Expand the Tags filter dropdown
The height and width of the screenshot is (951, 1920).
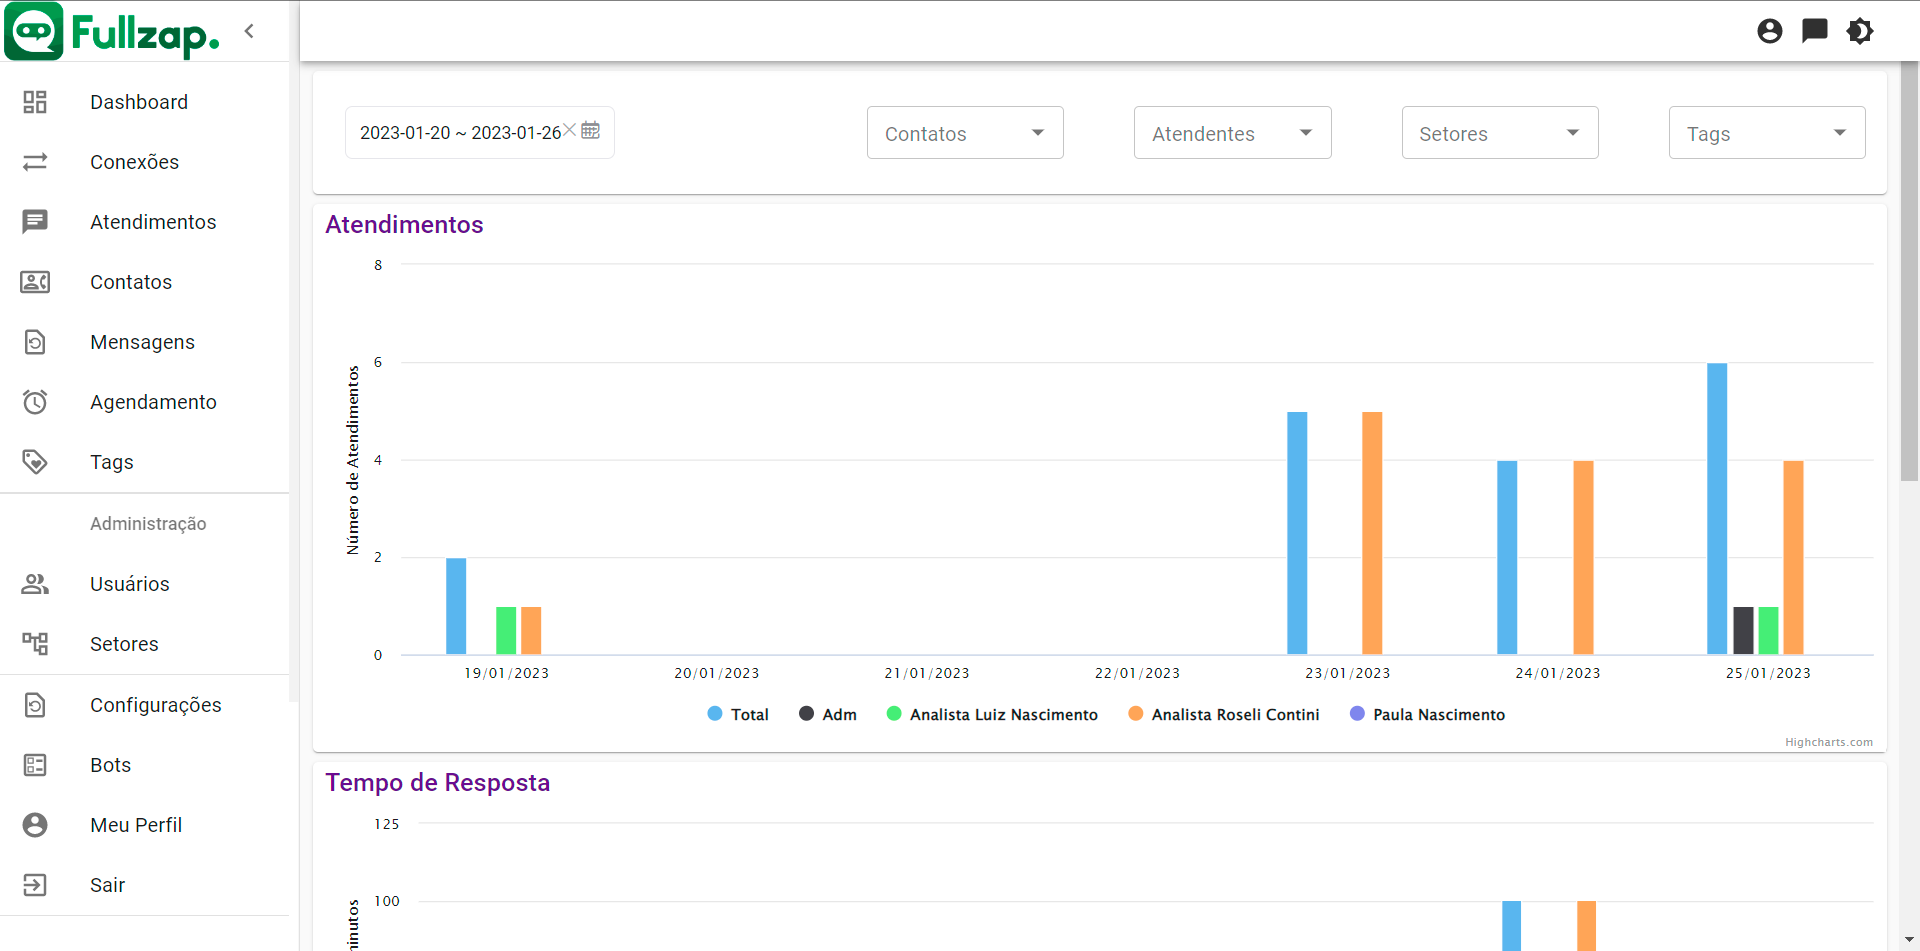point(1767,133)
